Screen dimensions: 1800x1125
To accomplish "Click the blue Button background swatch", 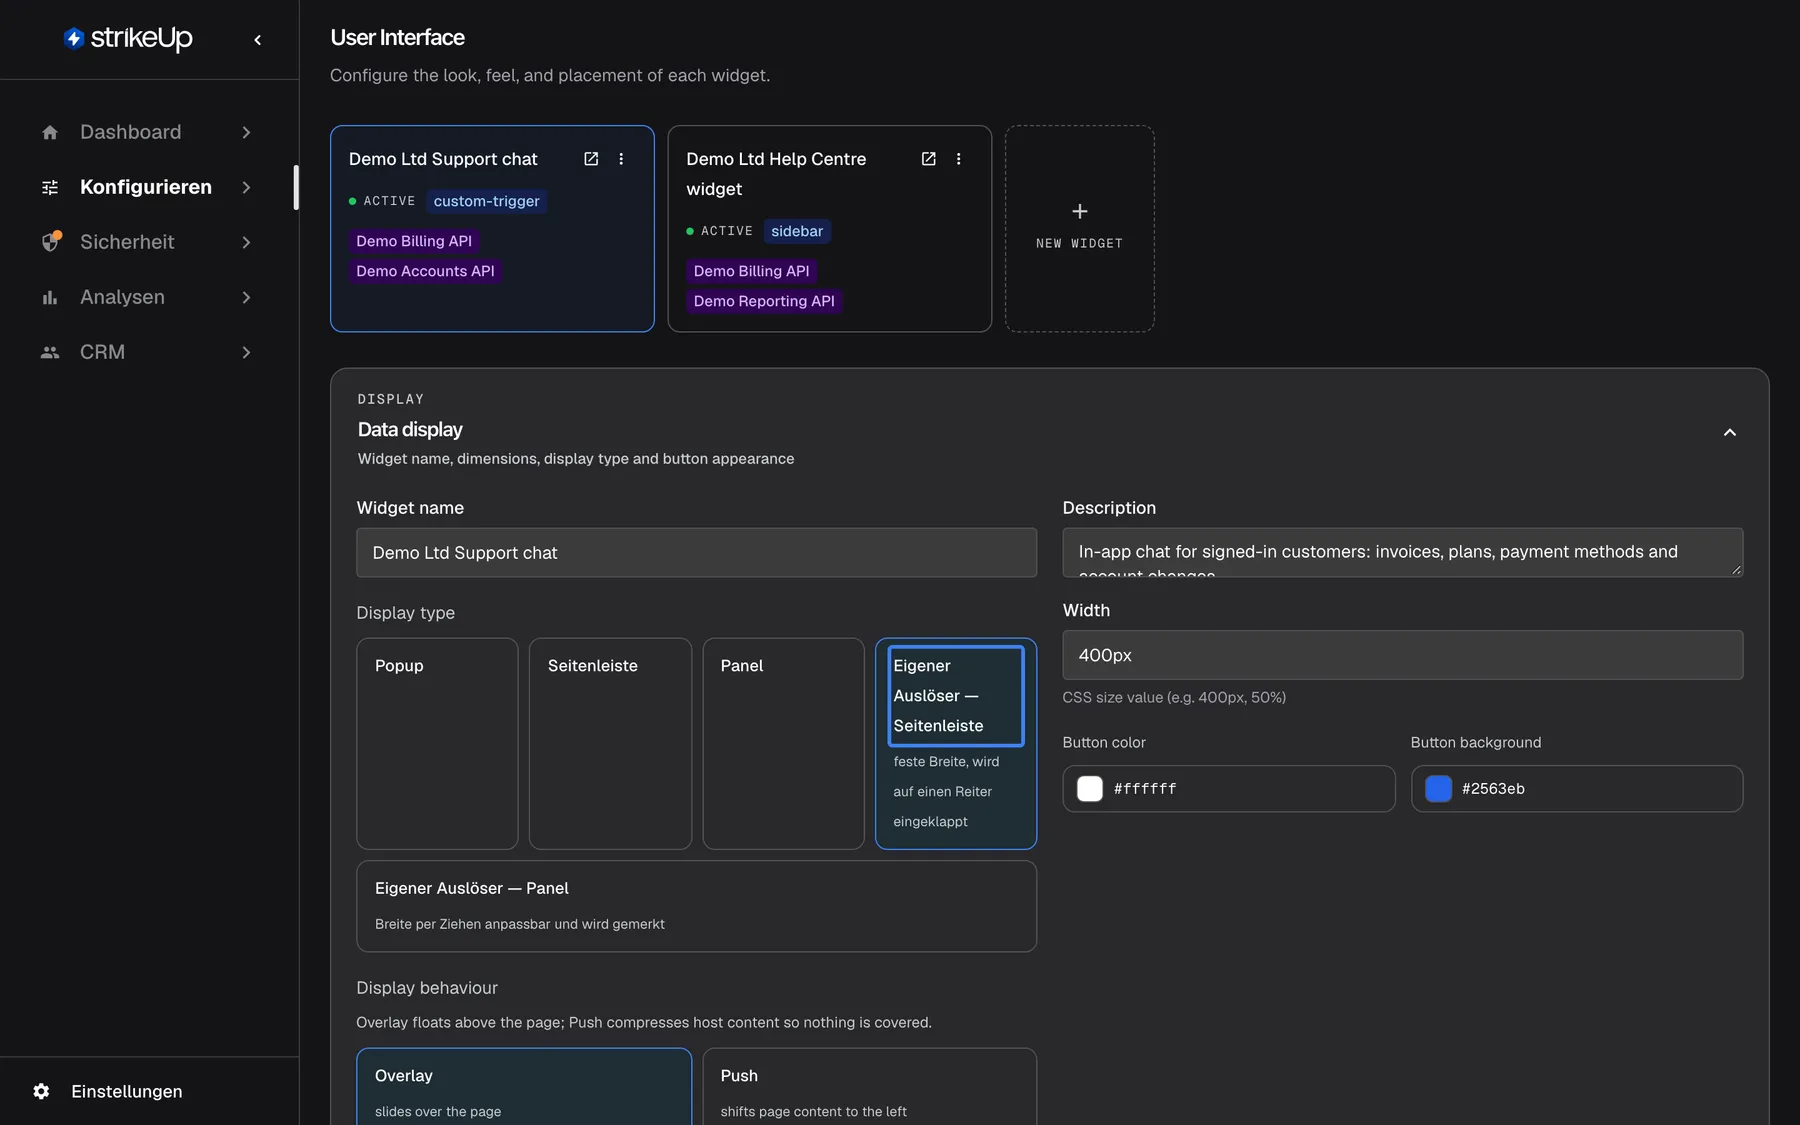I will pyautogui.click(x=1438, y=789).
